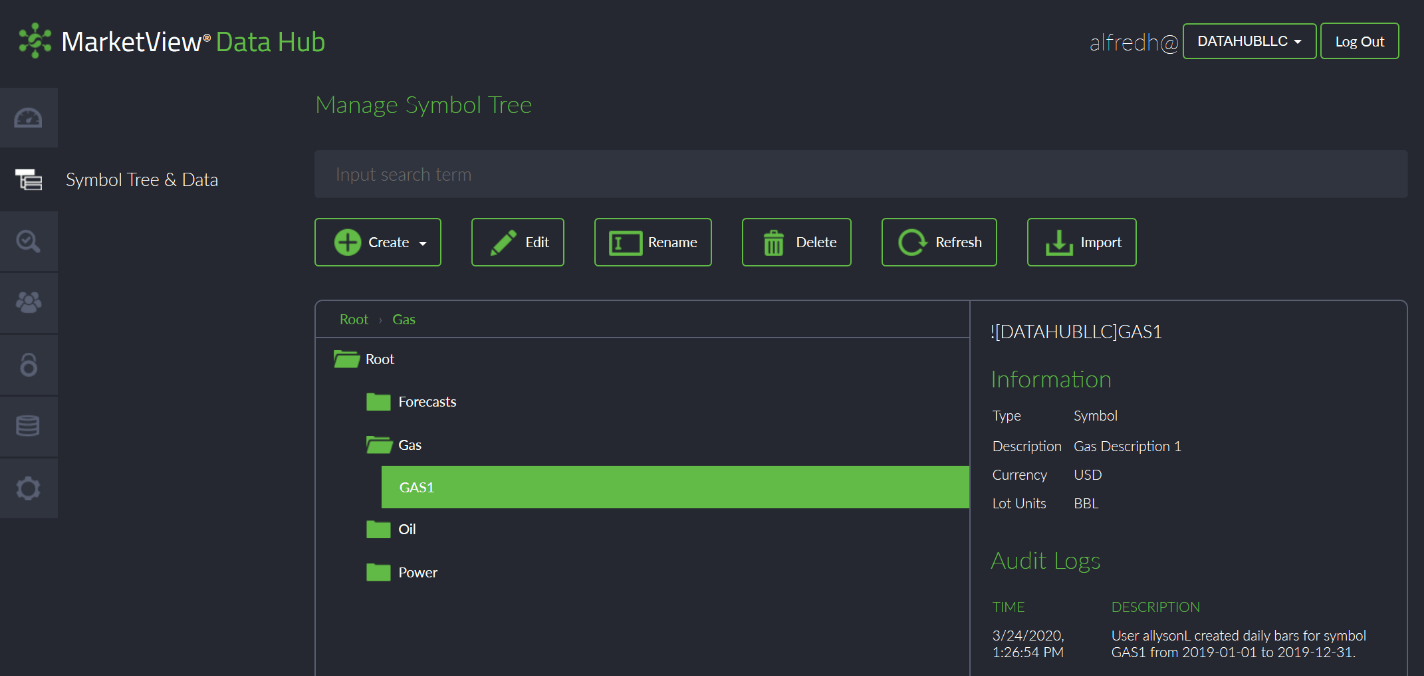Open the Dashboard gauge sidebar icon
Viewport: 1424px width, 676px height.
28,118
